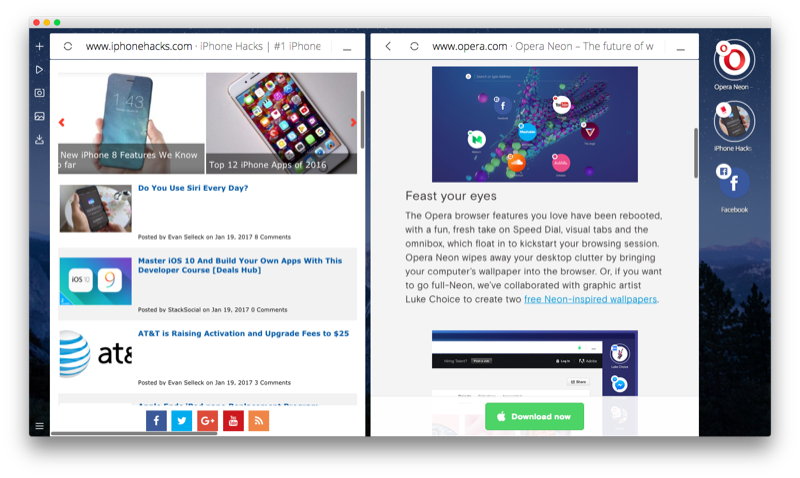Advance the carousel with the right red arrow

[x=353, y=123]
